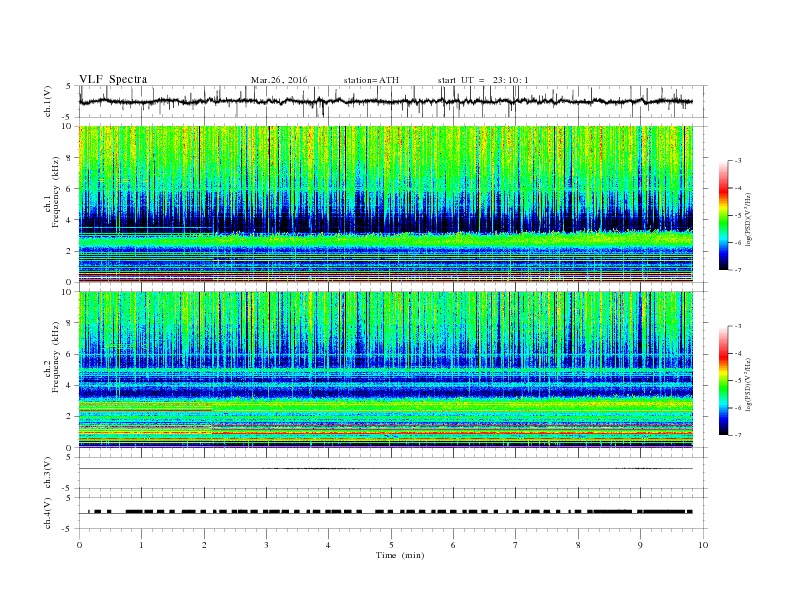Image resolution: width=792 pixels, height=612 pixels.
Task: Click the "2" tick on the Time axis
Action: (x=204, y=545)
